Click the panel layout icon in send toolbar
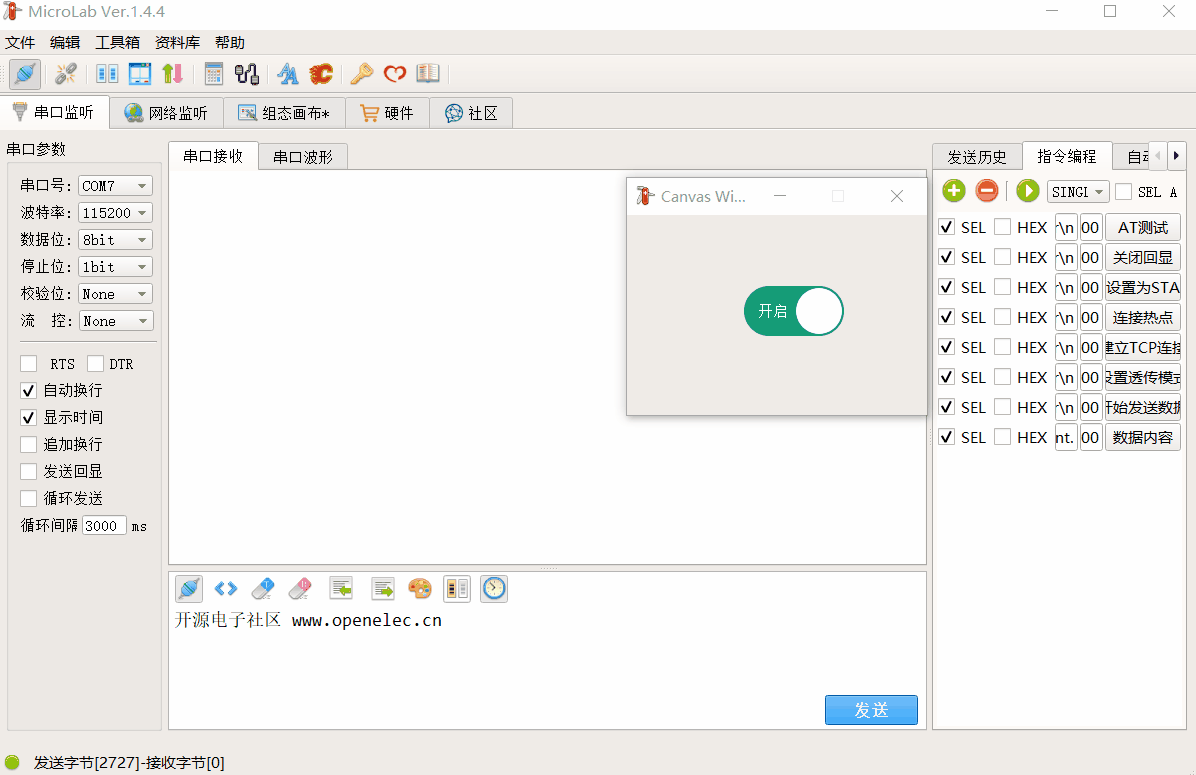The width and height of the screenshot is (1196, 775). tap(457, 589)
